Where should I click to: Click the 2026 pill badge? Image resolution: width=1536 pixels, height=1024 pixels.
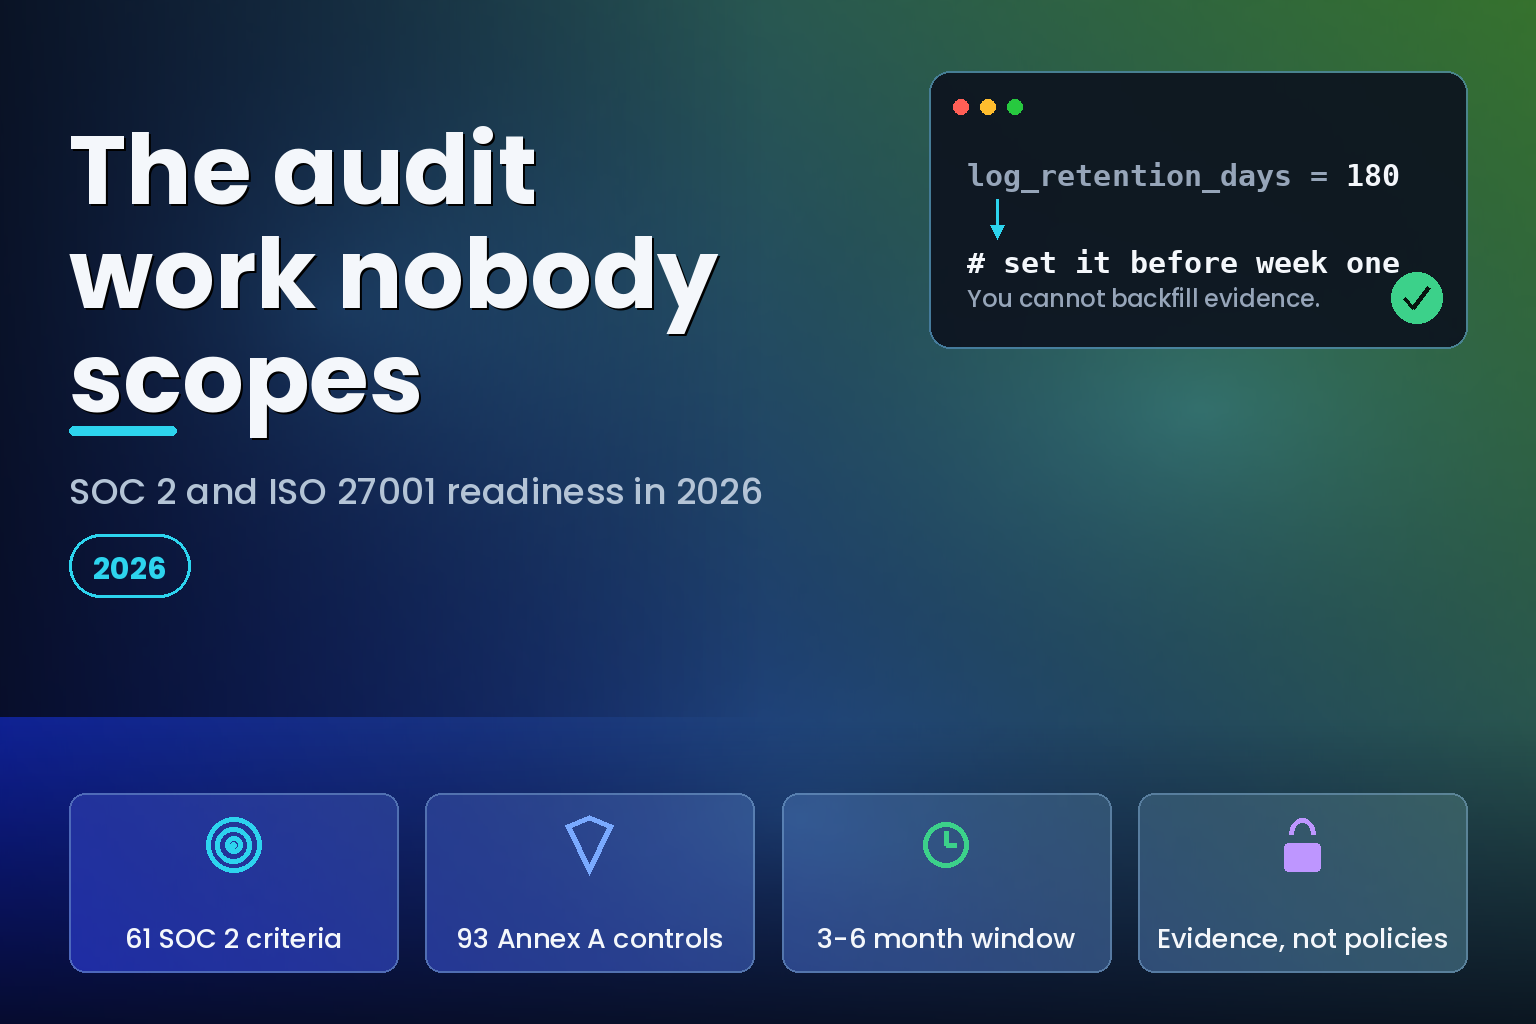point(130,566)
